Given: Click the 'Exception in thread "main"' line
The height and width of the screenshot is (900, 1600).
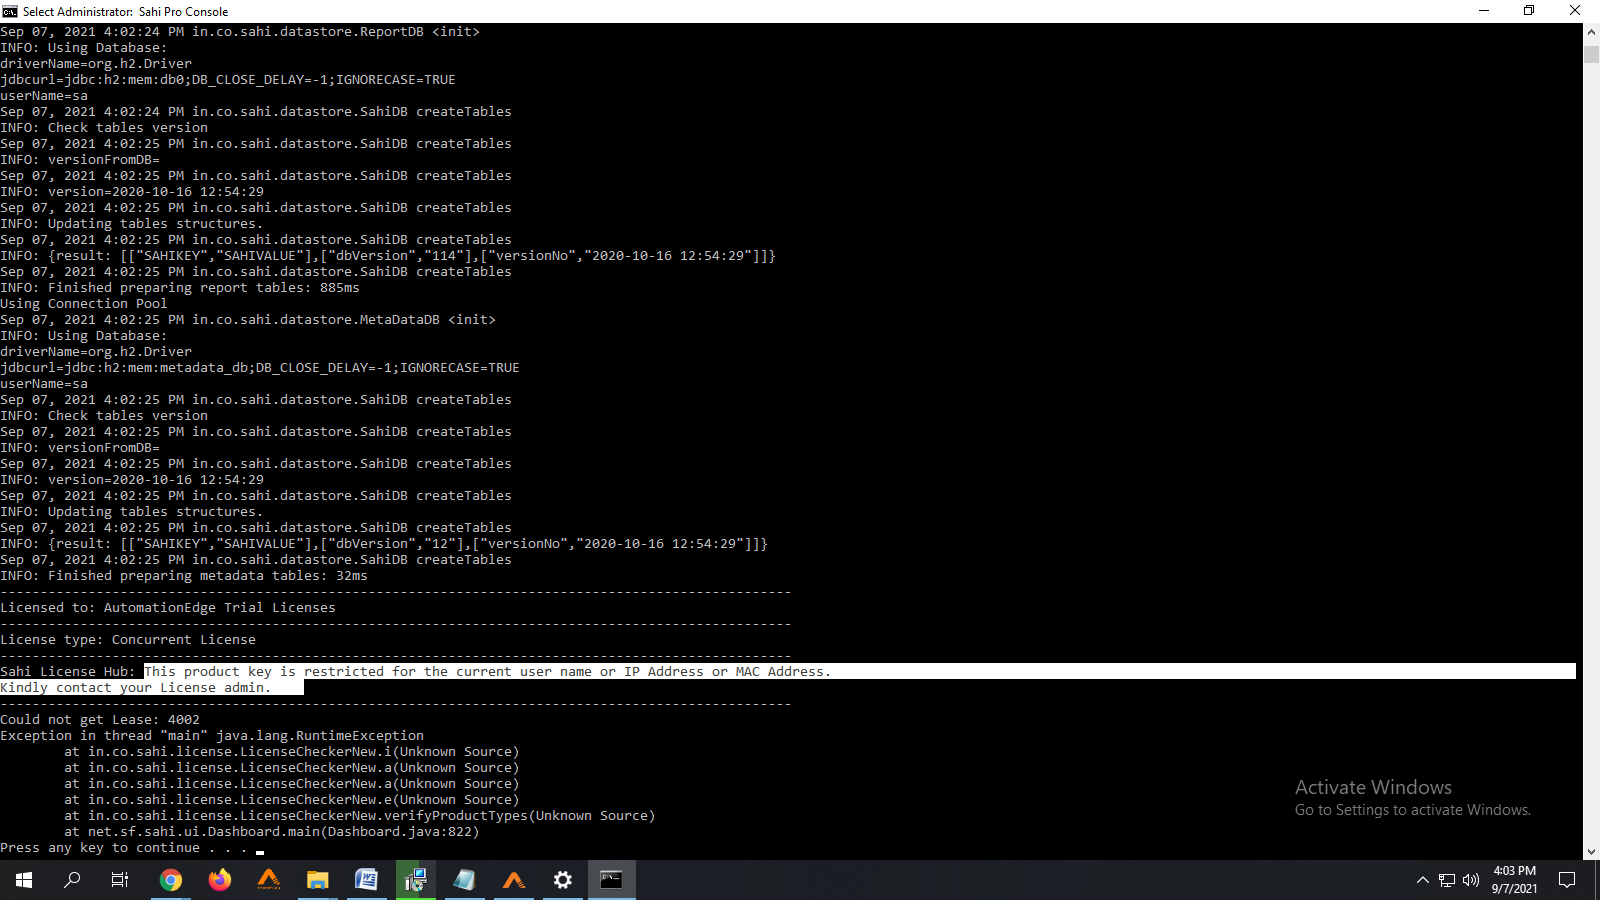Looking at the screenshot, I should click(x=212, y=736).
